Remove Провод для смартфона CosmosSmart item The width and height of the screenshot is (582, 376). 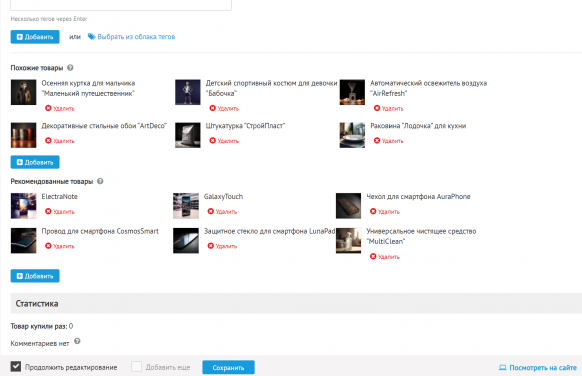(x=60, y=246)
